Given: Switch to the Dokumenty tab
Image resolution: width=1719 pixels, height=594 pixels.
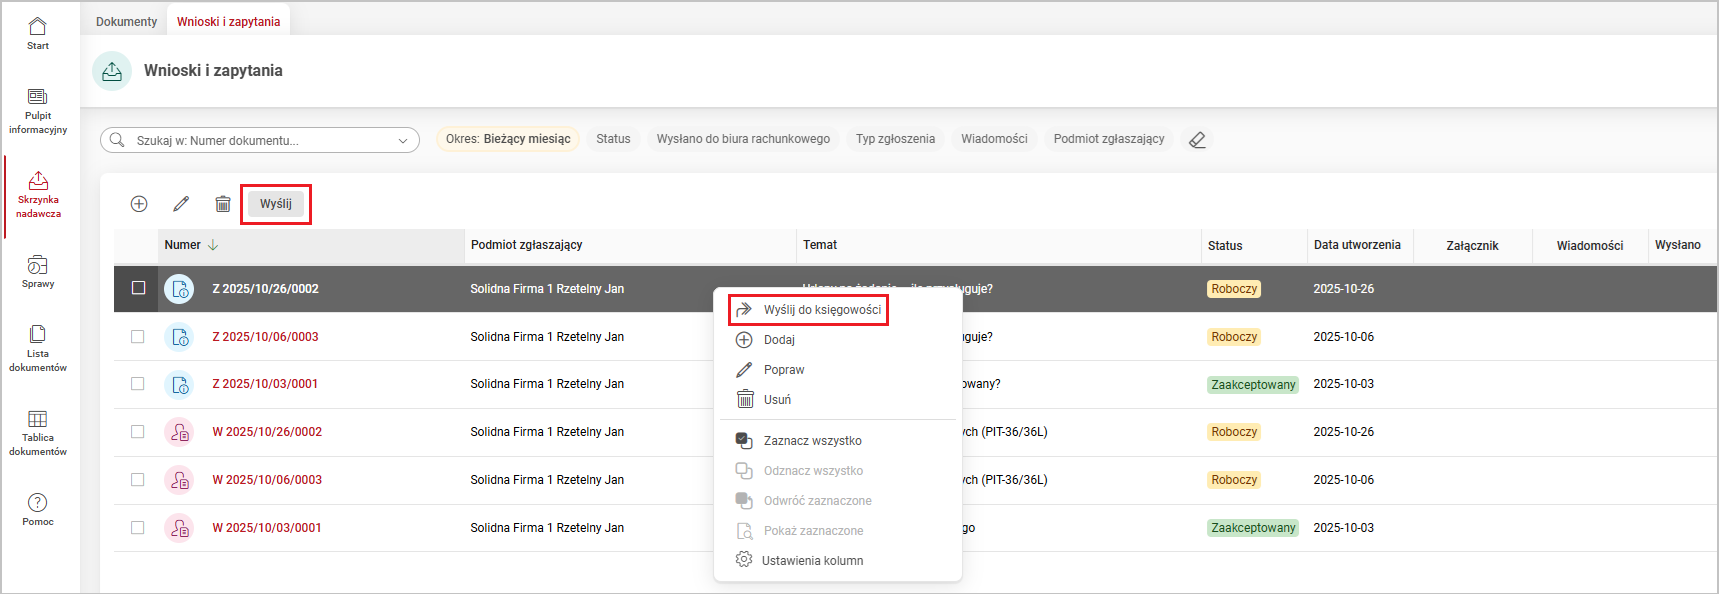Looking at the screenshot, I should (126, 21).
